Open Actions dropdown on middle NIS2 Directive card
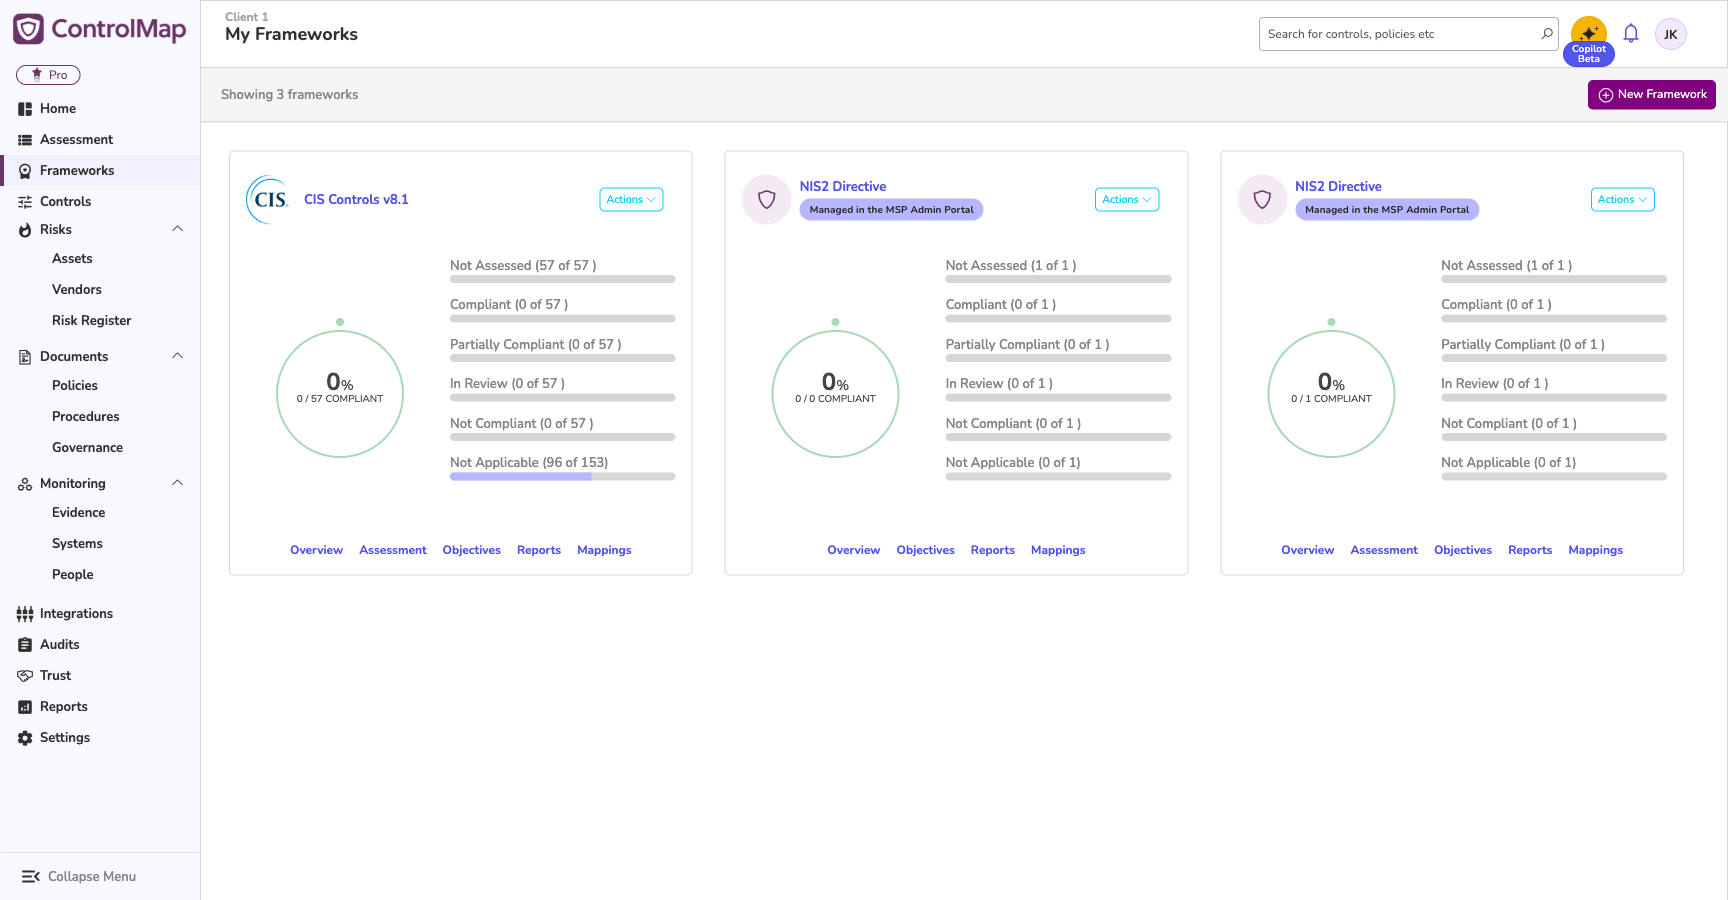The height and width of the screenshot is (900, 1728). [1127, 200]
